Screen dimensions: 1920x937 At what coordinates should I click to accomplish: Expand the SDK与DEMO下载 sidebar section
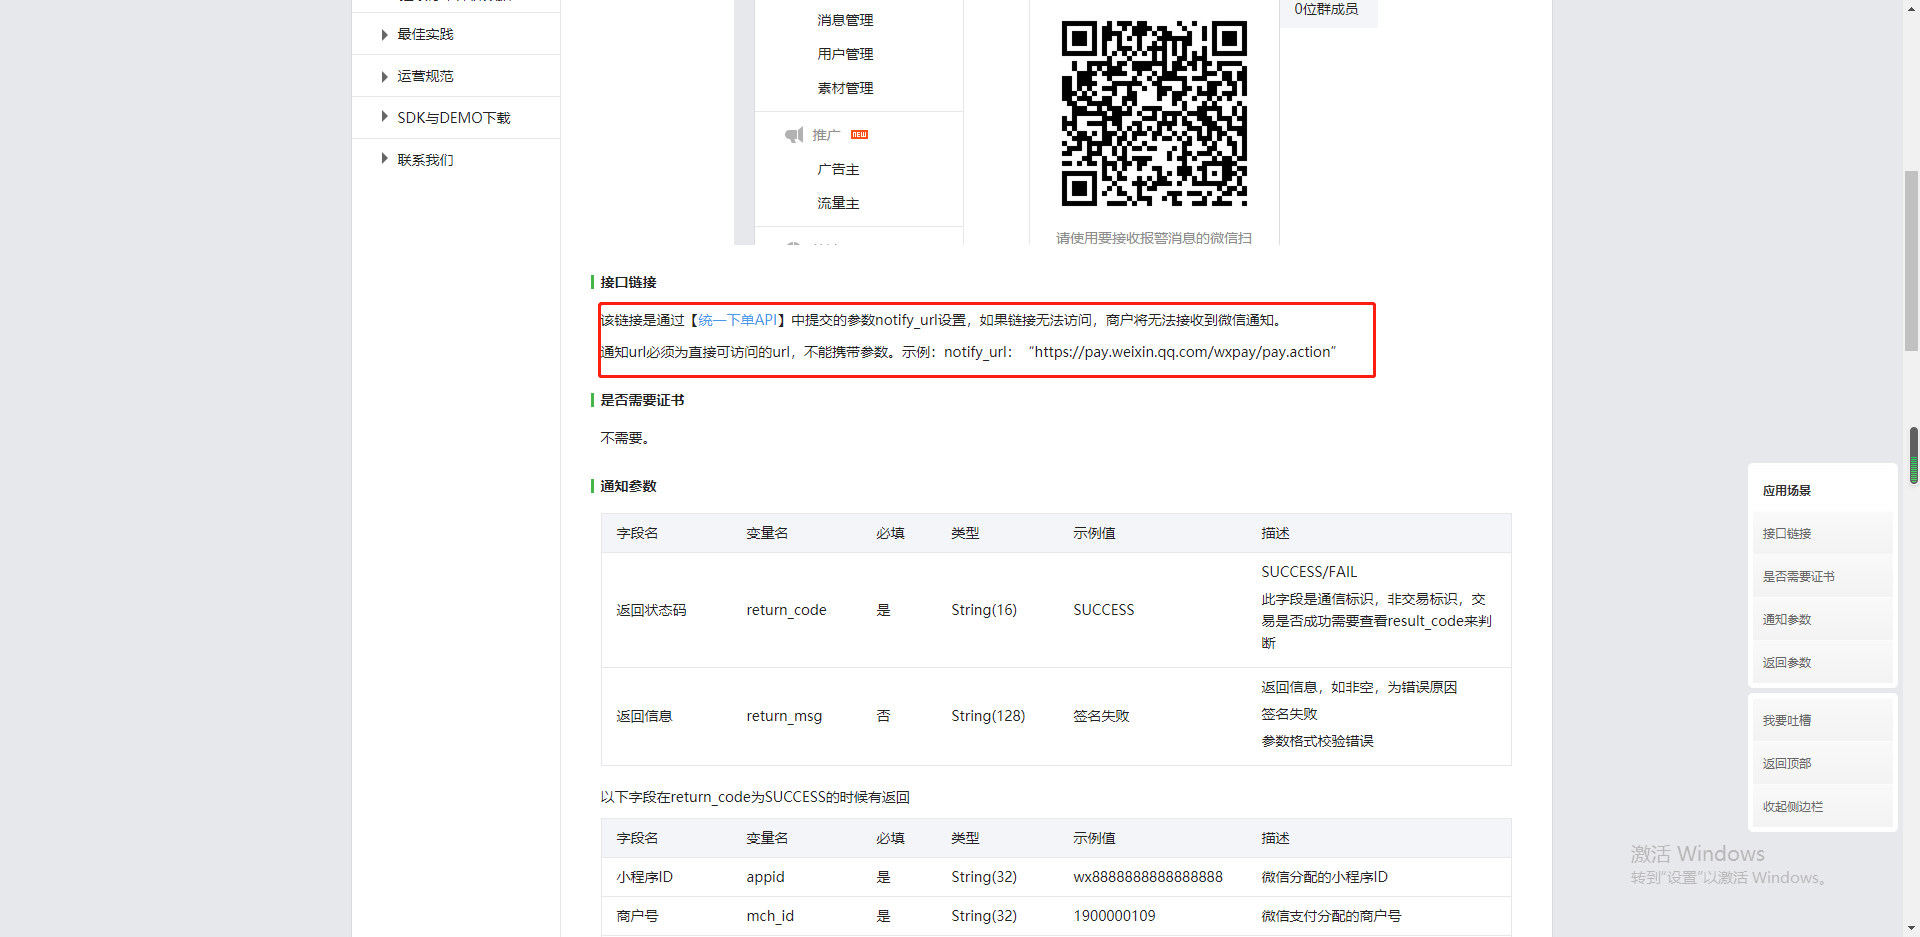pos(384,118)
